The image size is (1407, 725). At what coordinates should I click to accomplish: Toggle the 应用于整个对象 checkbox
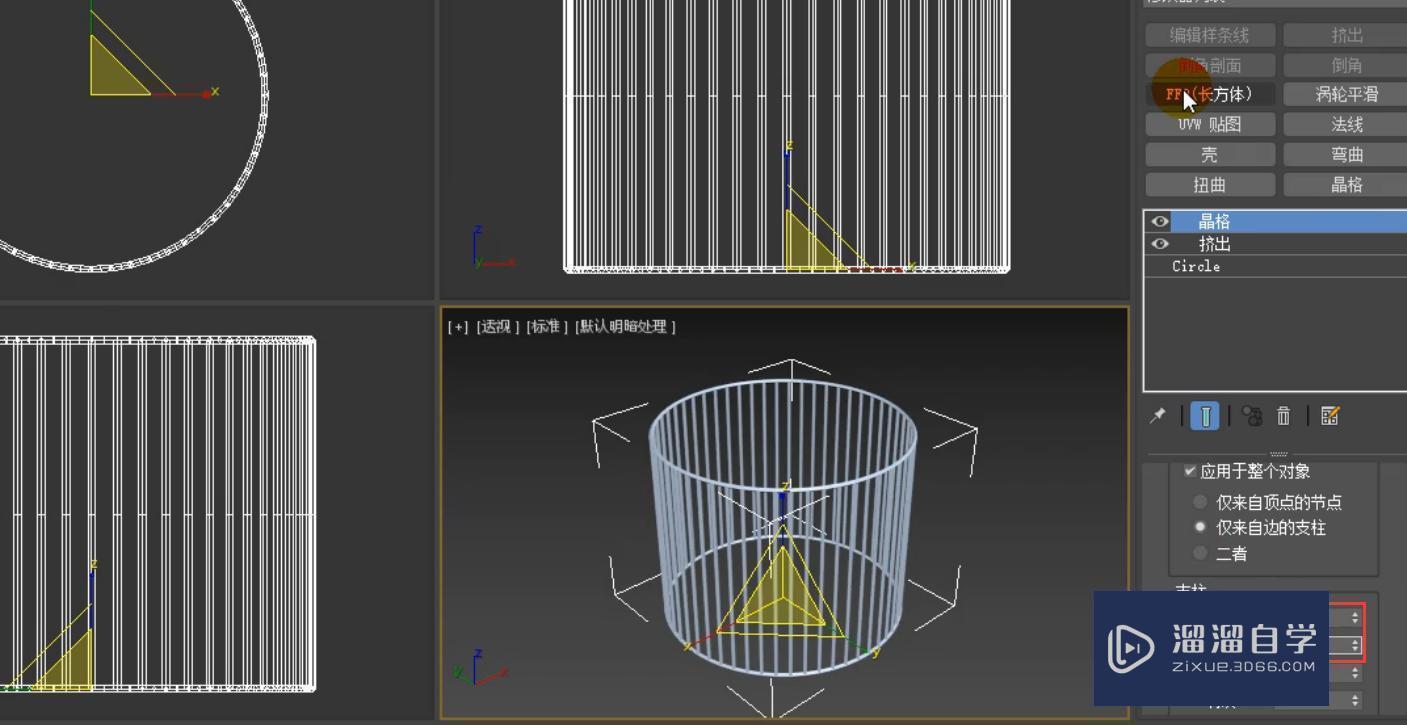tap(1190, 471)
